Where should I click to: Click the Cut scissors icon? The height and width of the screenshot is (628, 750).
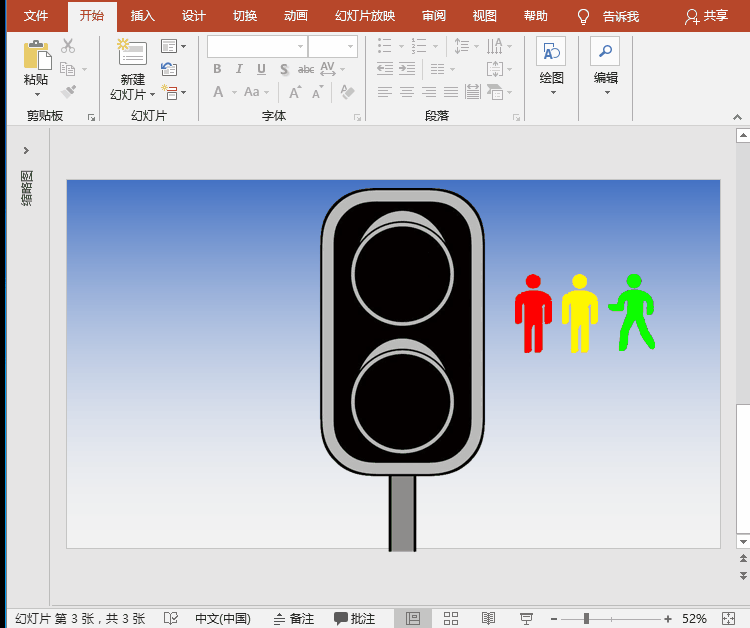[68, 46]
